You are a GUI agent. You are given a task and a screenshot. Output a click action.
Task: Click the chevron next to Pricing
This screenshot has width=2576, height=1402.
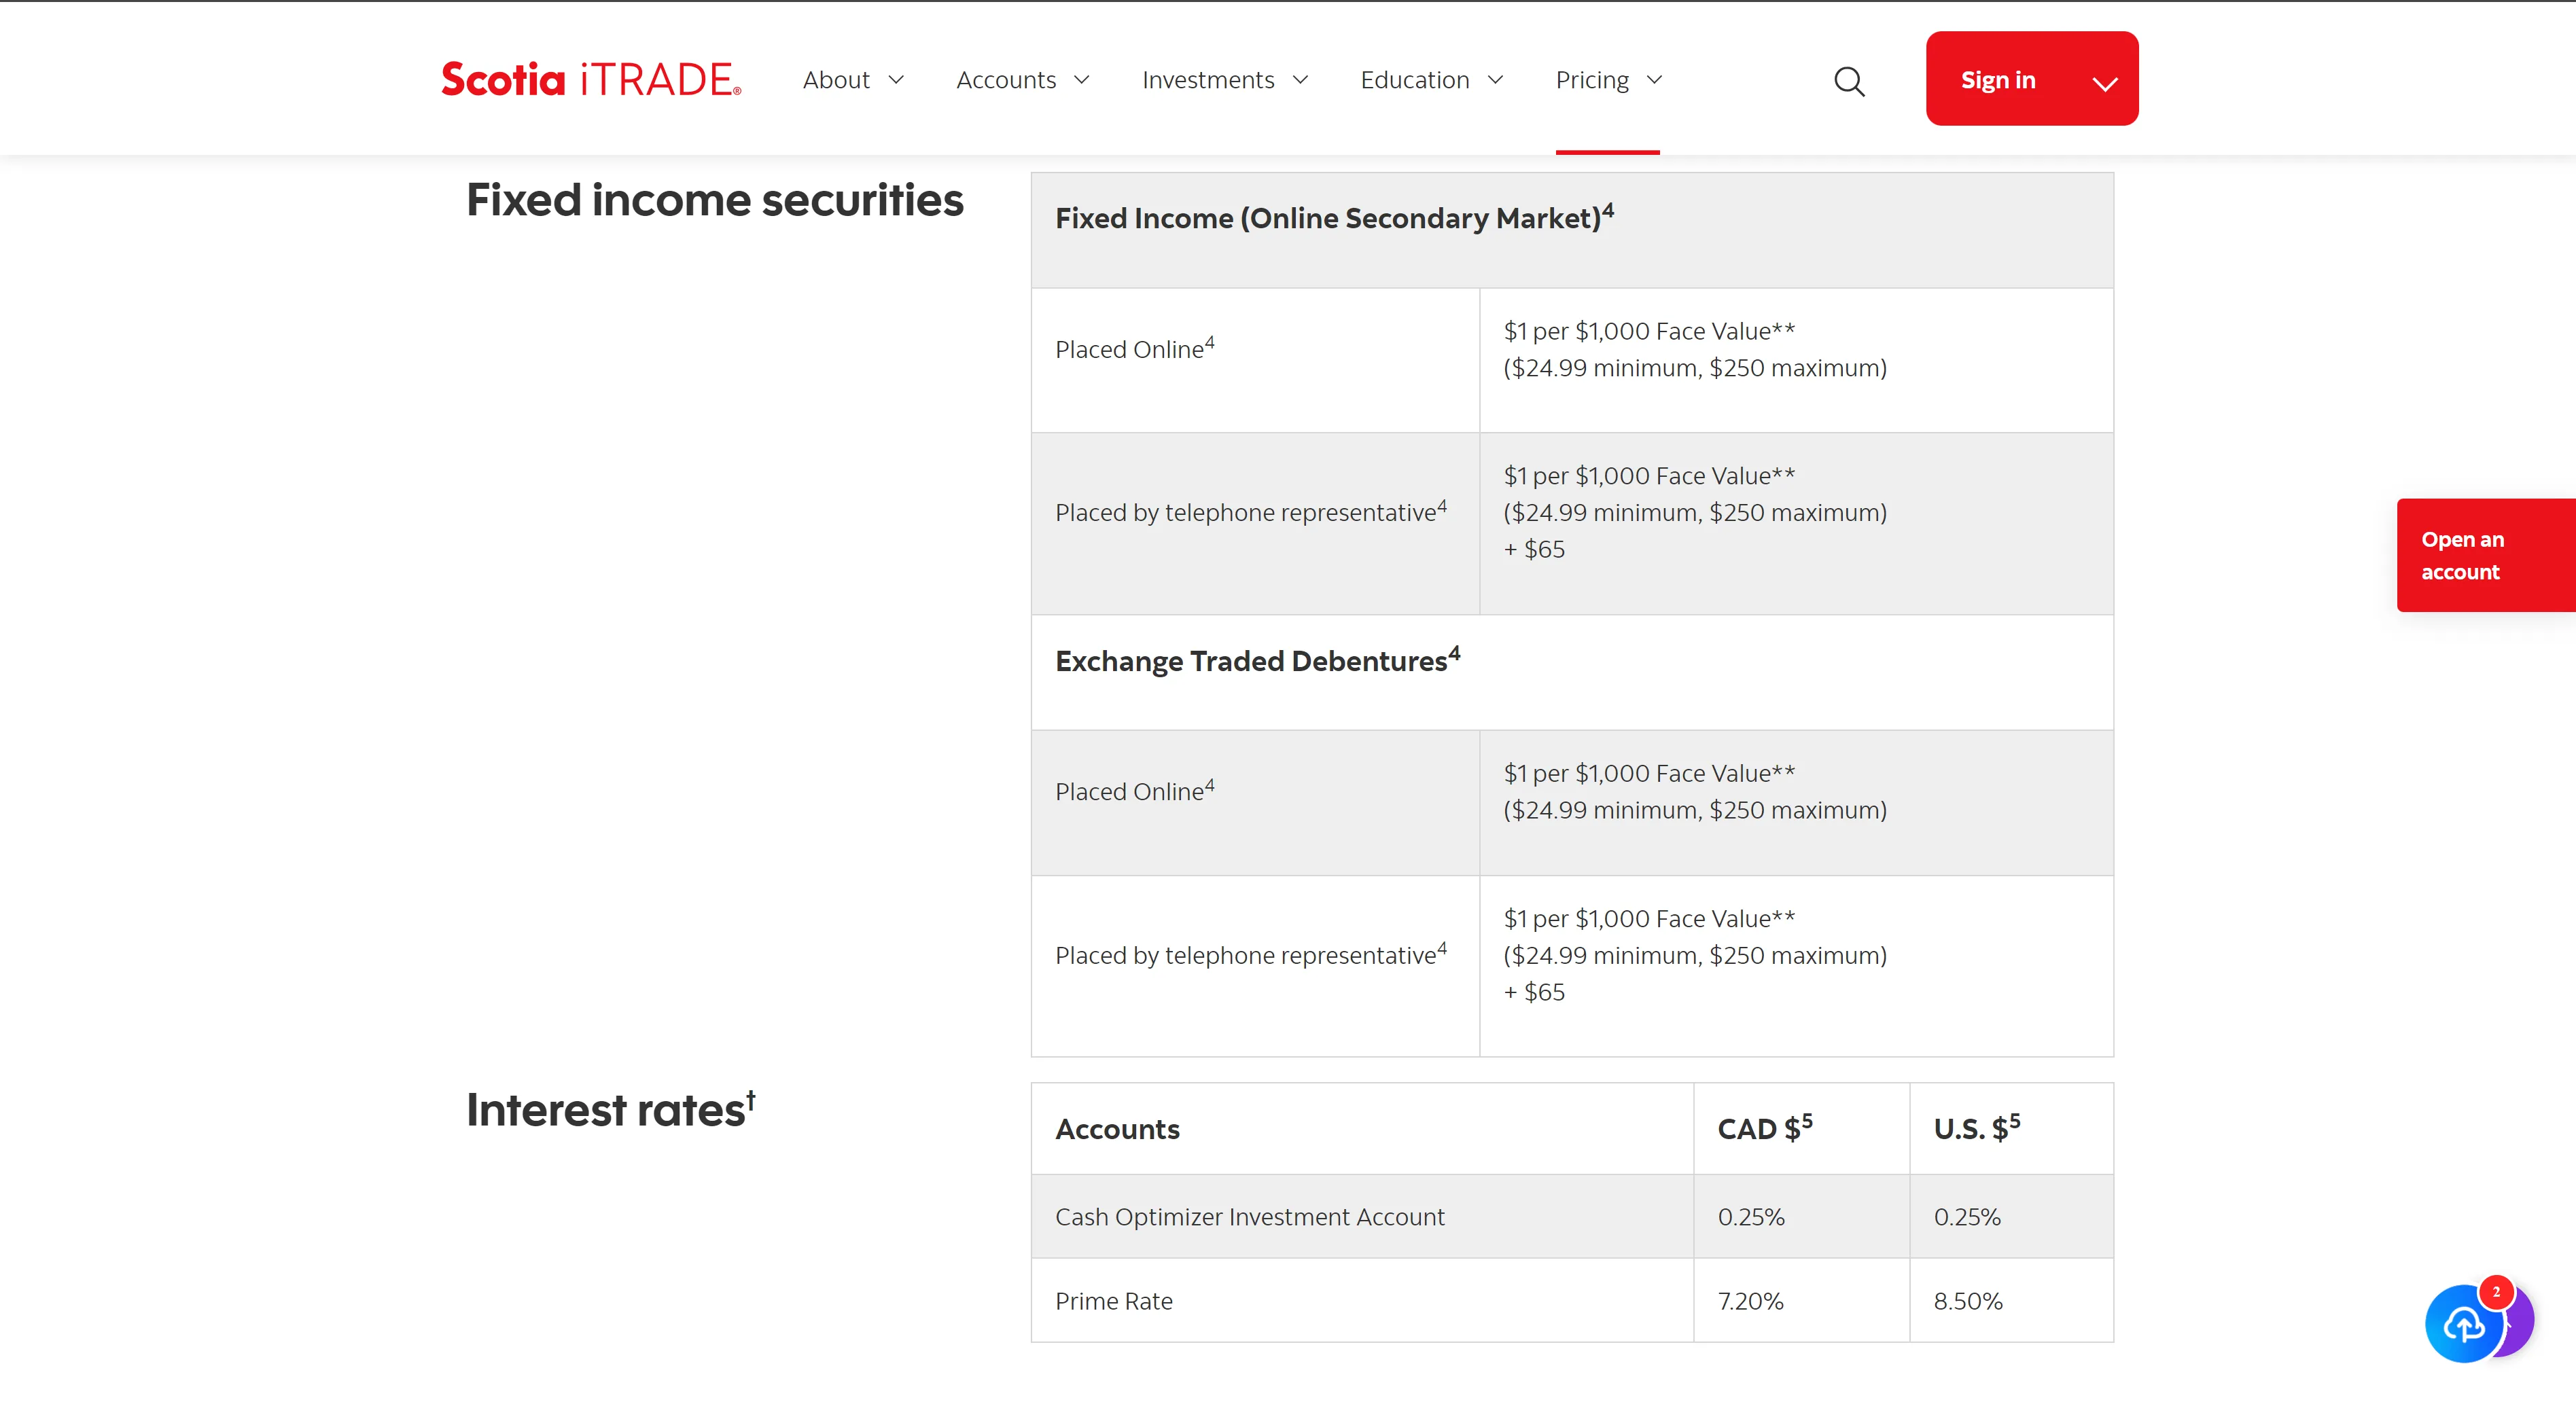point(1654,80)
